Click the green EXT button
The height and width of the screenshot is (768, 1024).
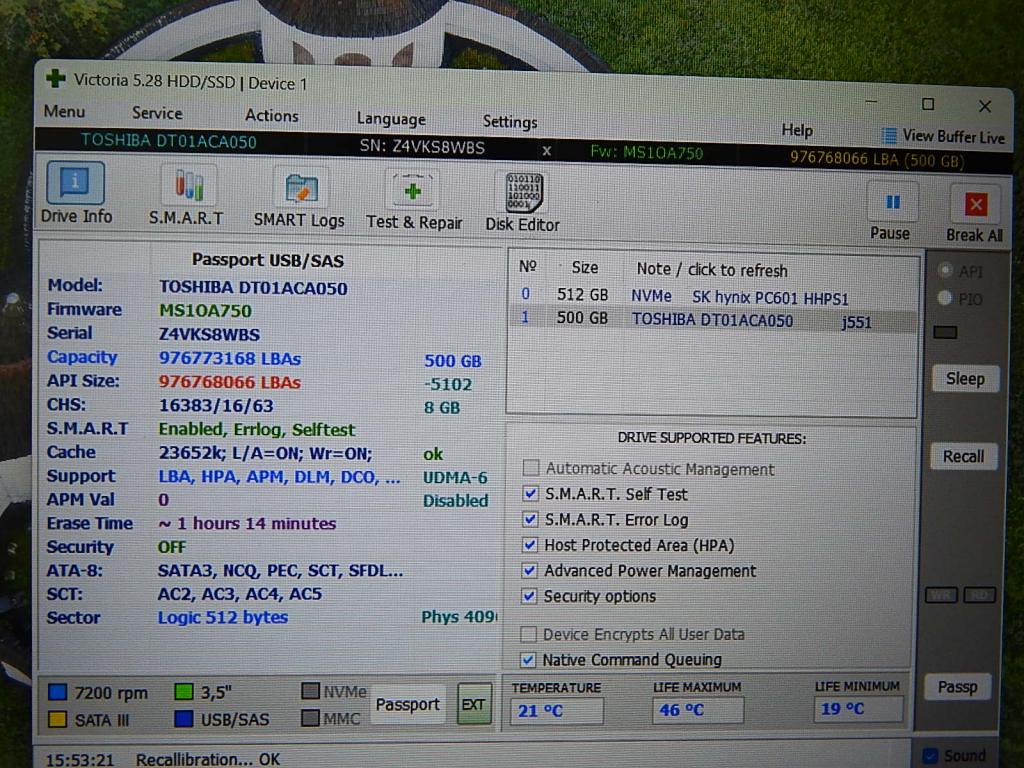click(x=473, y=704)
